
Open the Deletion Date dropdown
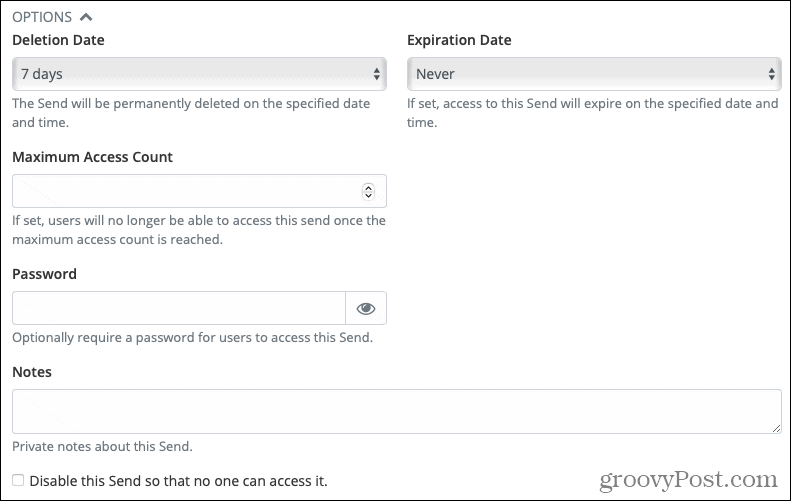click(199, 74)
